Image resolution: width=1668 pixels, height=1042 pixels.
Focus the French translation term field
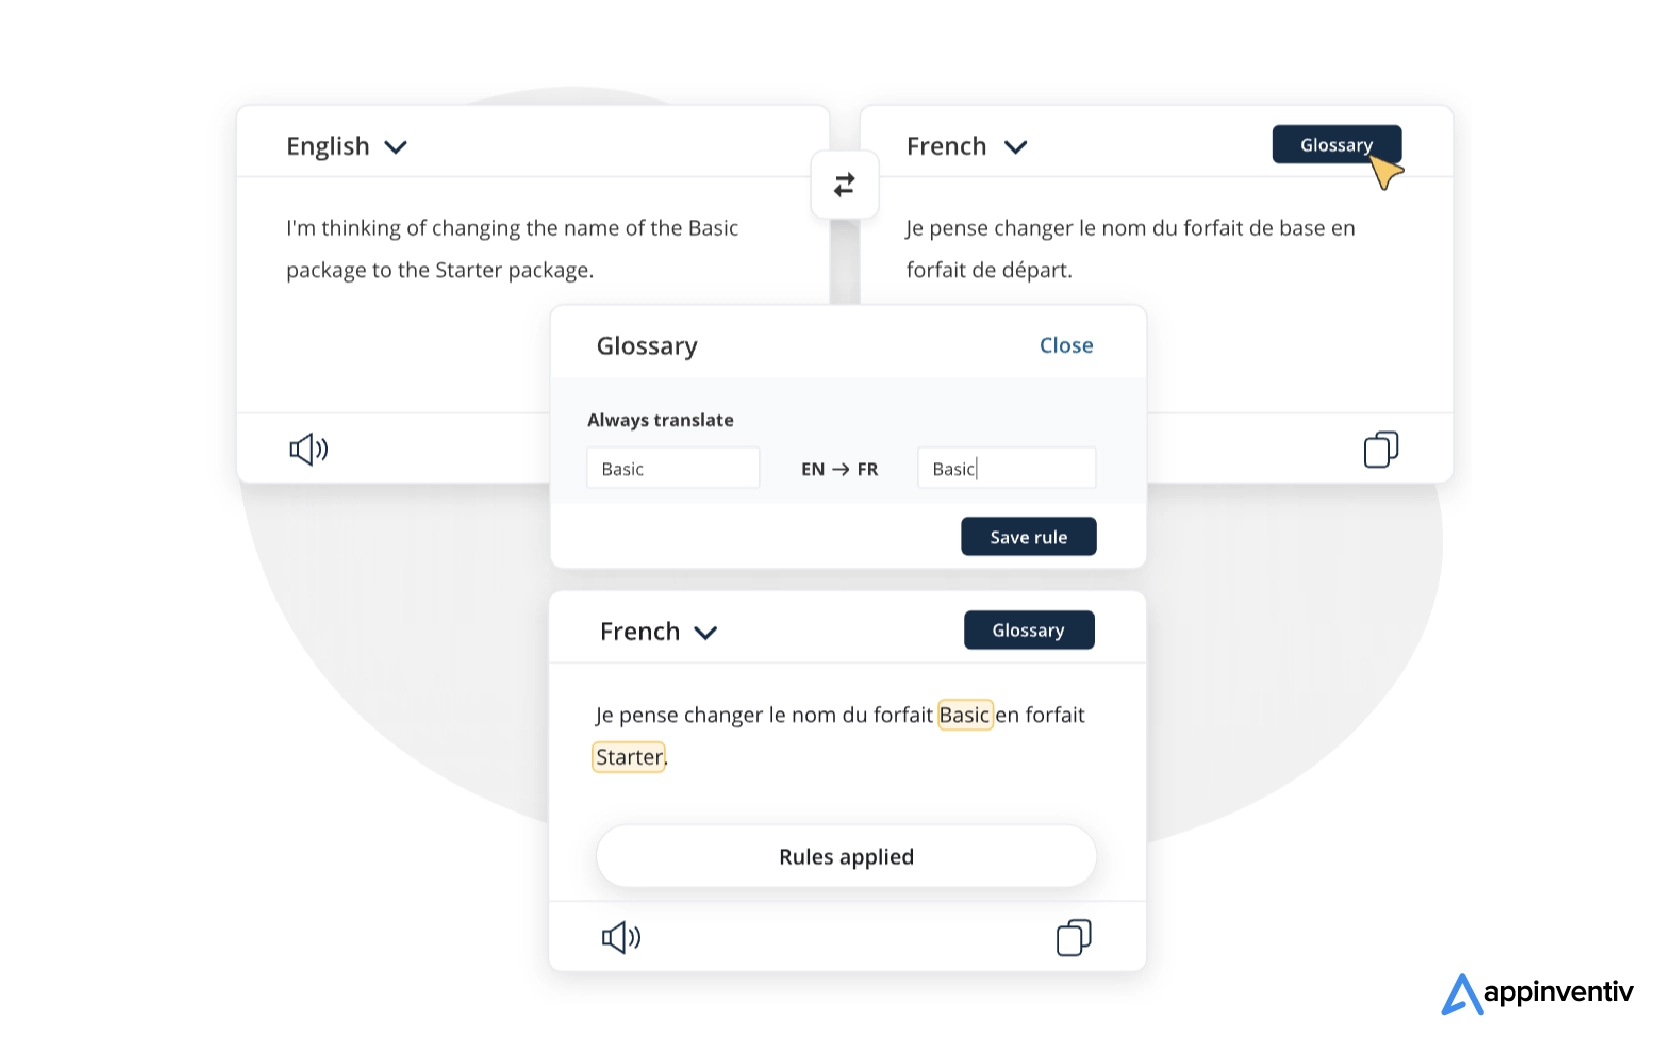pos(1006,468)
